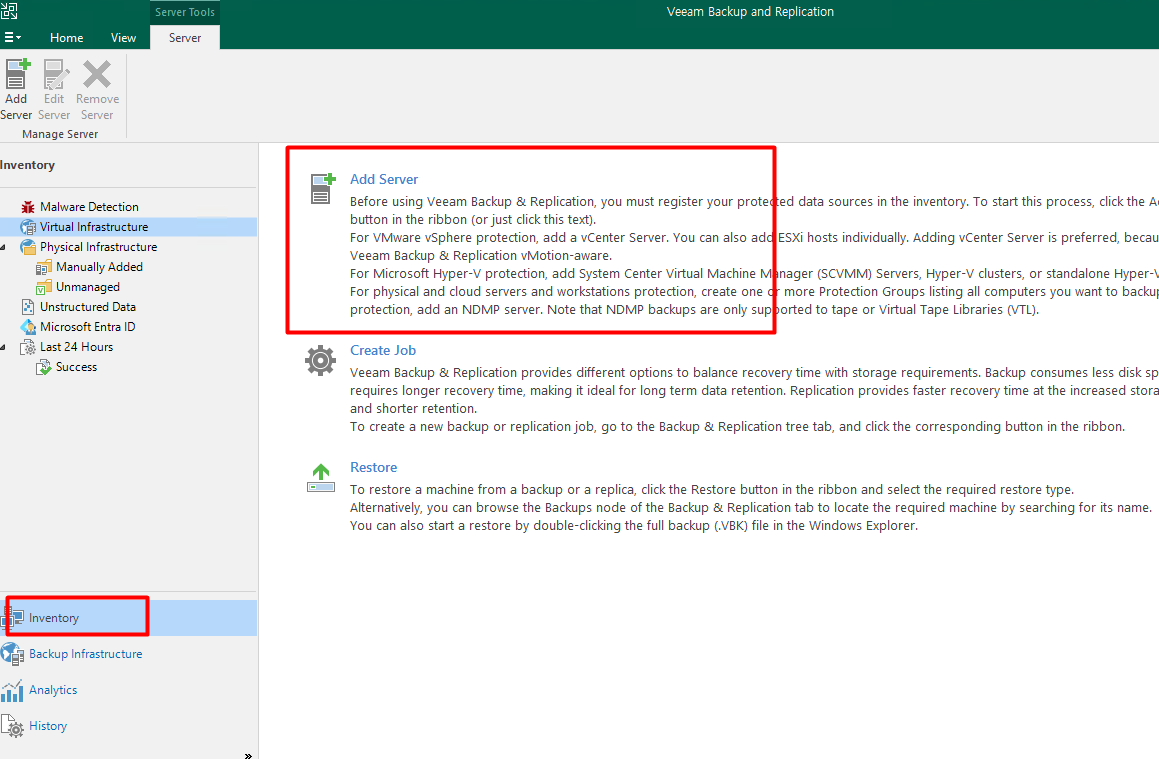Select Physical Infrastructure tree node
The width and height of the screenshot is (1159, 759).
coord(98,247)
